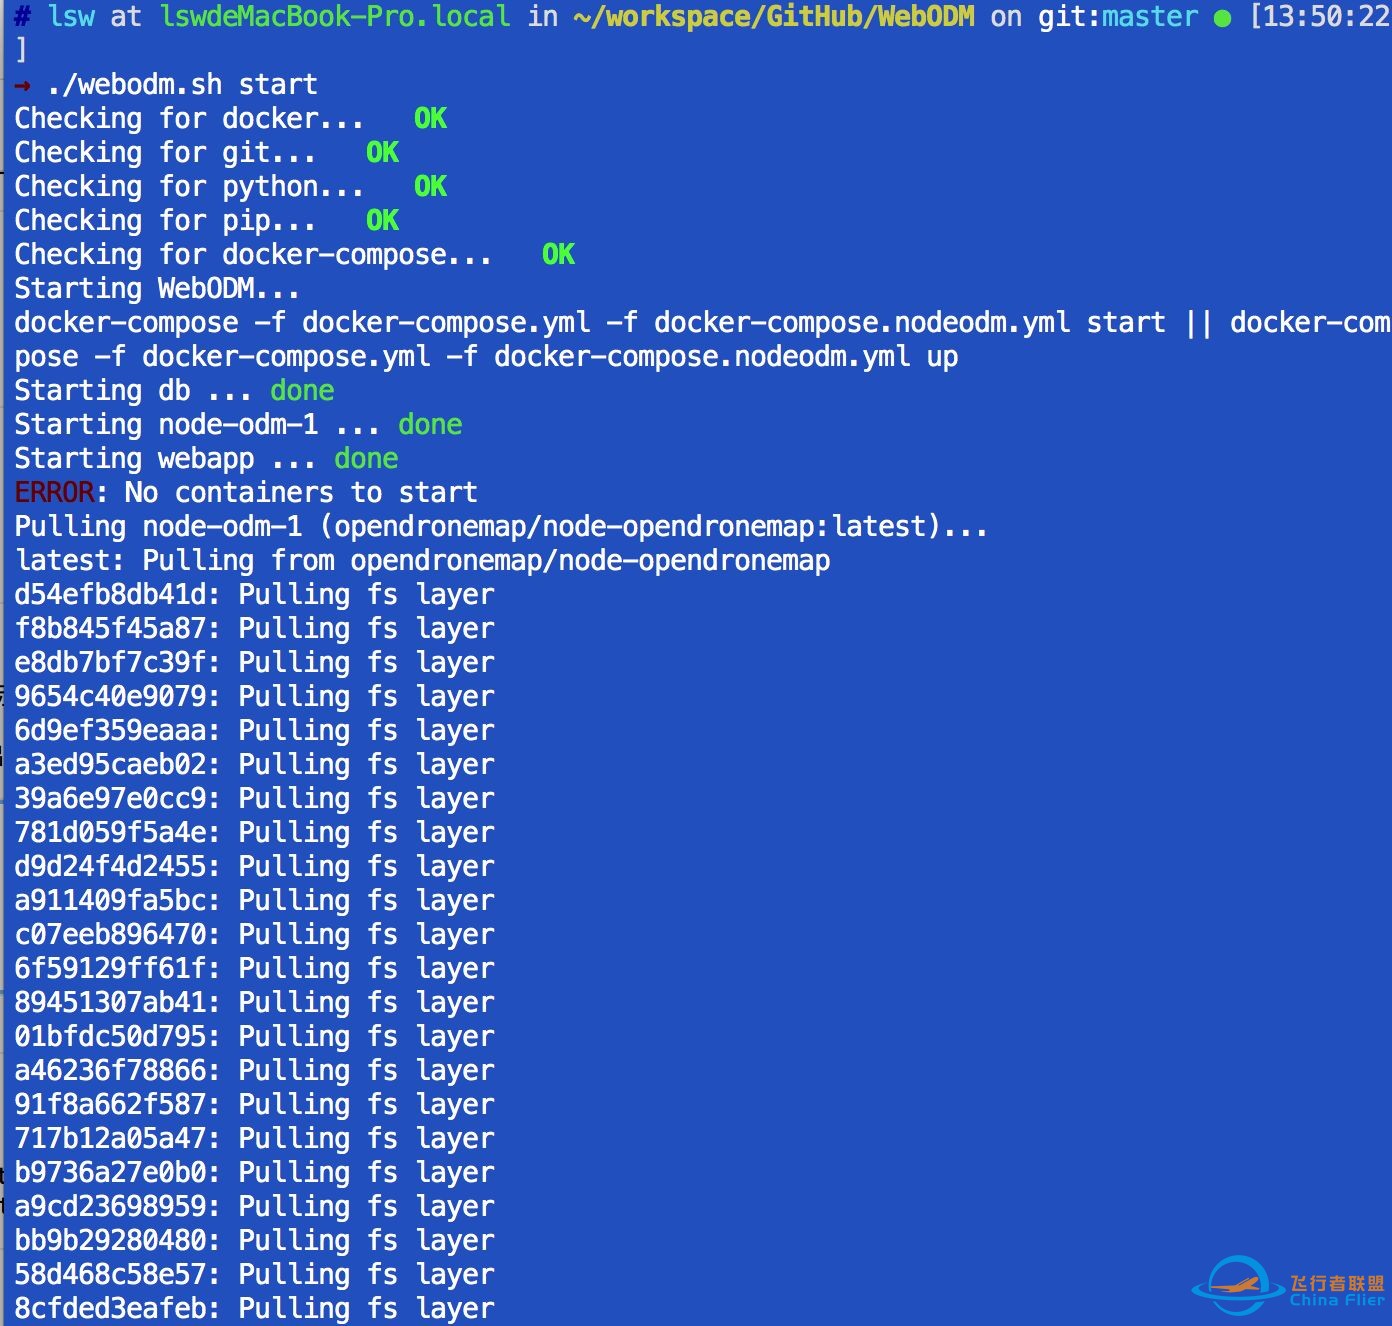This screenshot has height=1326, width=1392.
Task: Click layer hash a3ed95caeb02
Action: (x=110, y=764)
